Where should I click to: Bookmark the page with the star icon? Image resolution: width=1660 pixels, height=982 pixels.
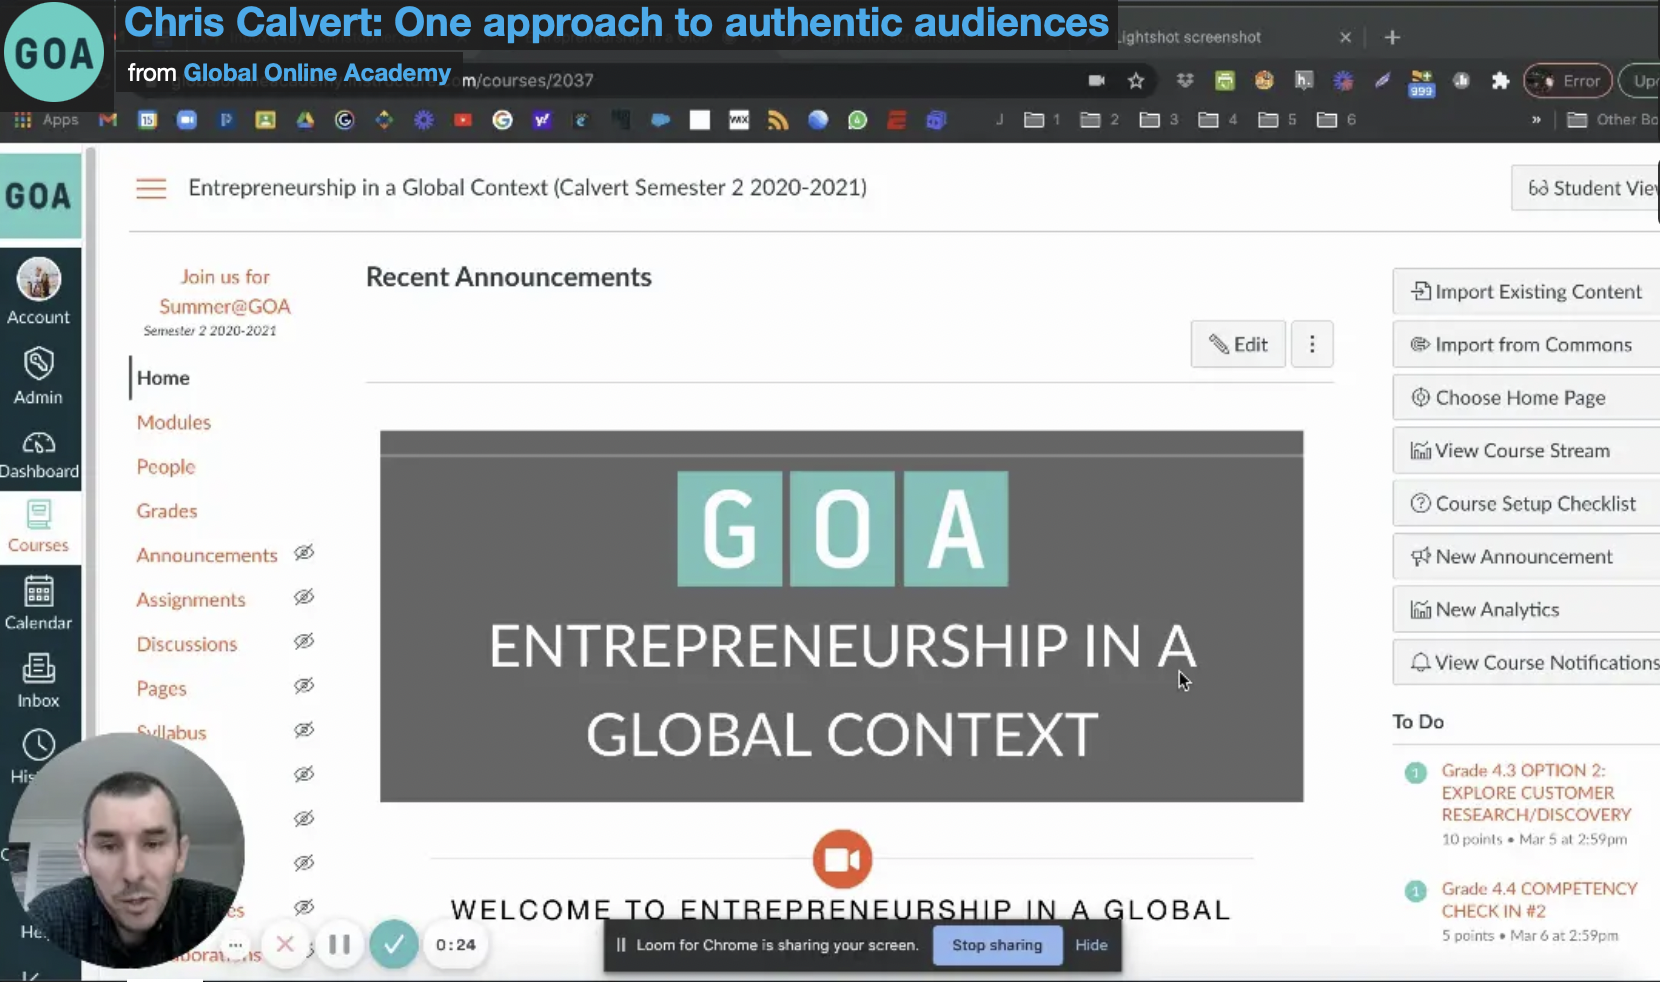[1136, 81]
